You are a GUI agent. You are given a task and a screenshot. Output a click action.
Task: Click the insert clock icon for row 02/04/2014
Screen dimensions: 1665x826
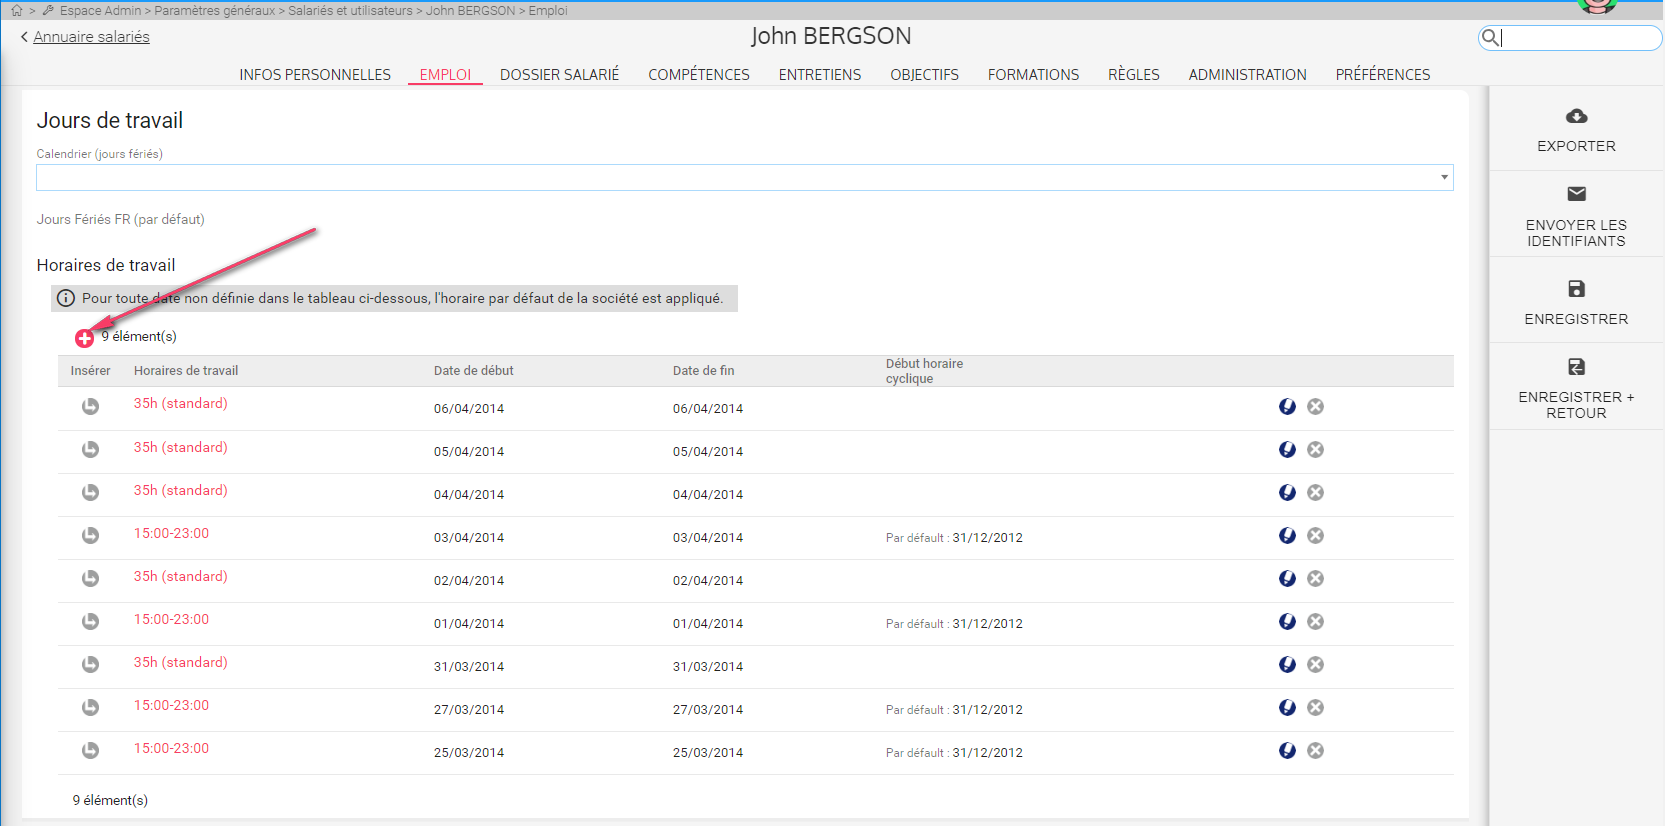[90, 578]
